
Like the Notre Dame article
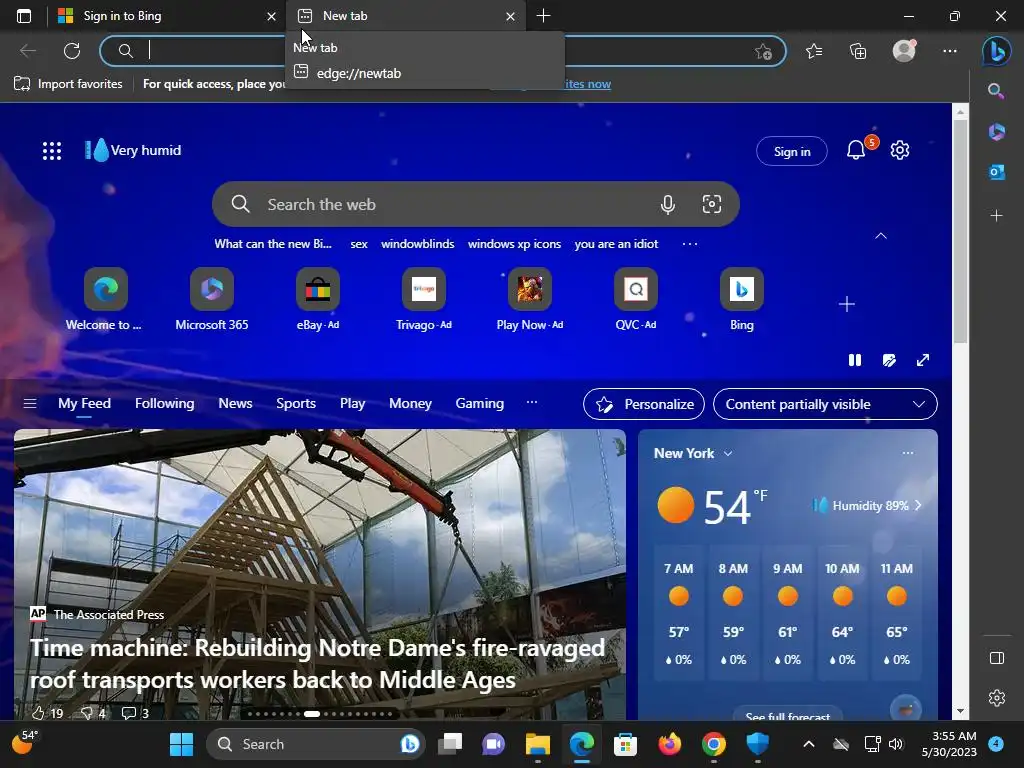(47, 713)
